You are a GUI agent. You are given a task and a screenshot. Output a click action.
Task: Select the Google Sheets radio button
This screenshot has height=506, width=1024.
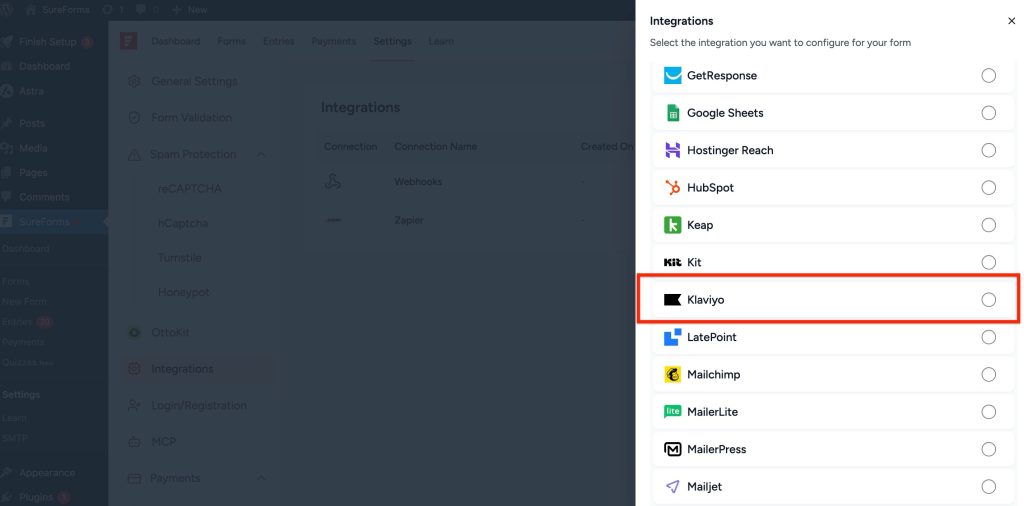pos(989,113)
